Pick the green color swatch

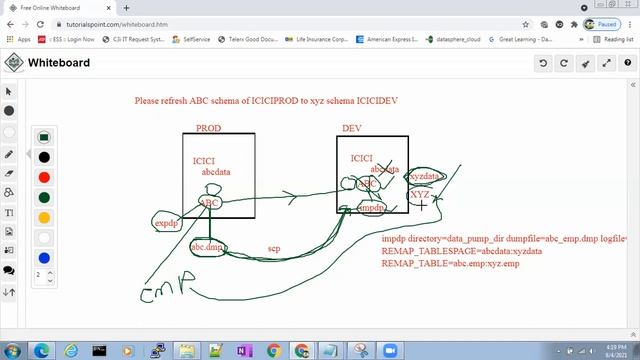[44, 198]
